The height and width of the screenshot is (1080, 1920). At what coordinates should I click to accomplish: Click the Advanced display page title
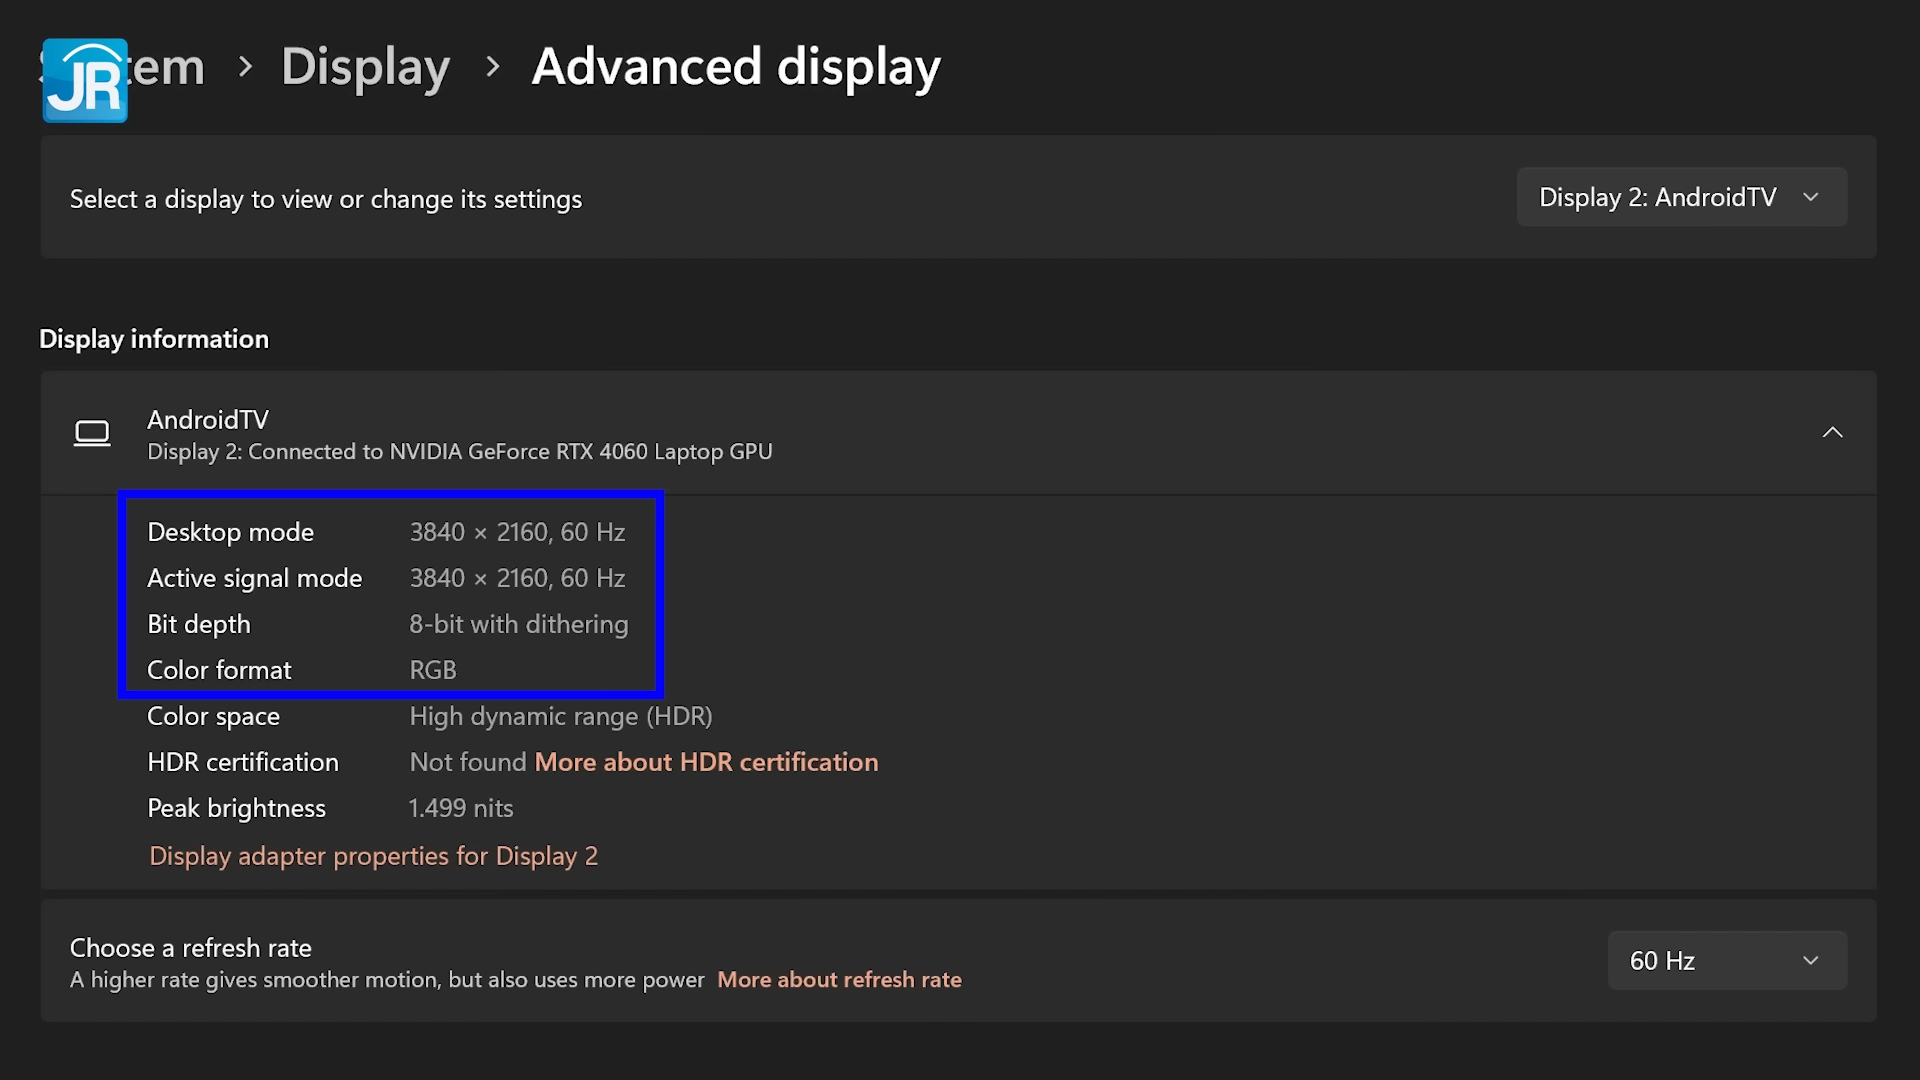[736, 67]
